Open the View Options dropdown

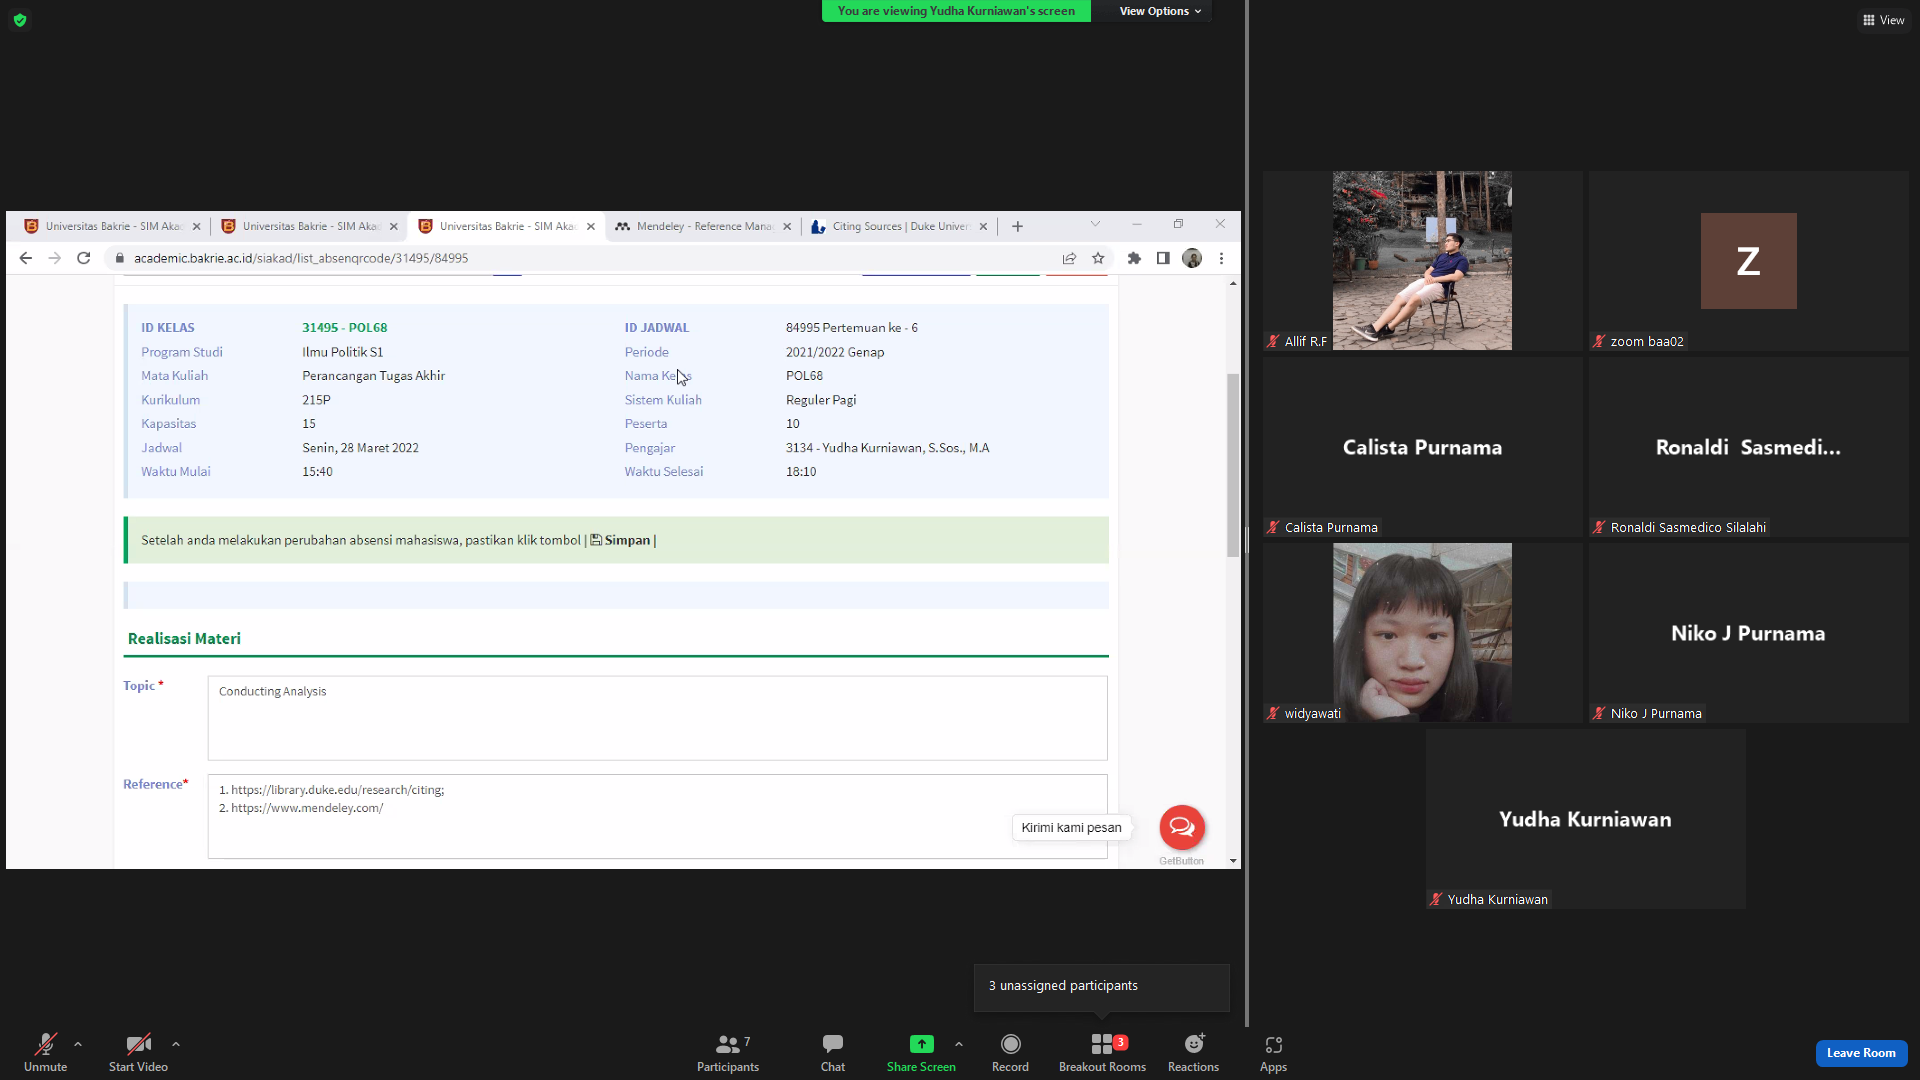[1160, 11]
